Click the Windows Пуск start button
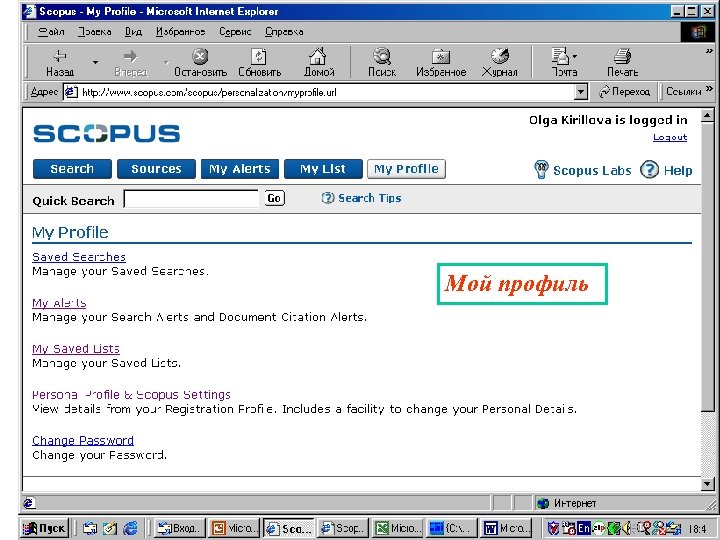Viewport: 720px width, 540px height. click(x=45, y=528)
